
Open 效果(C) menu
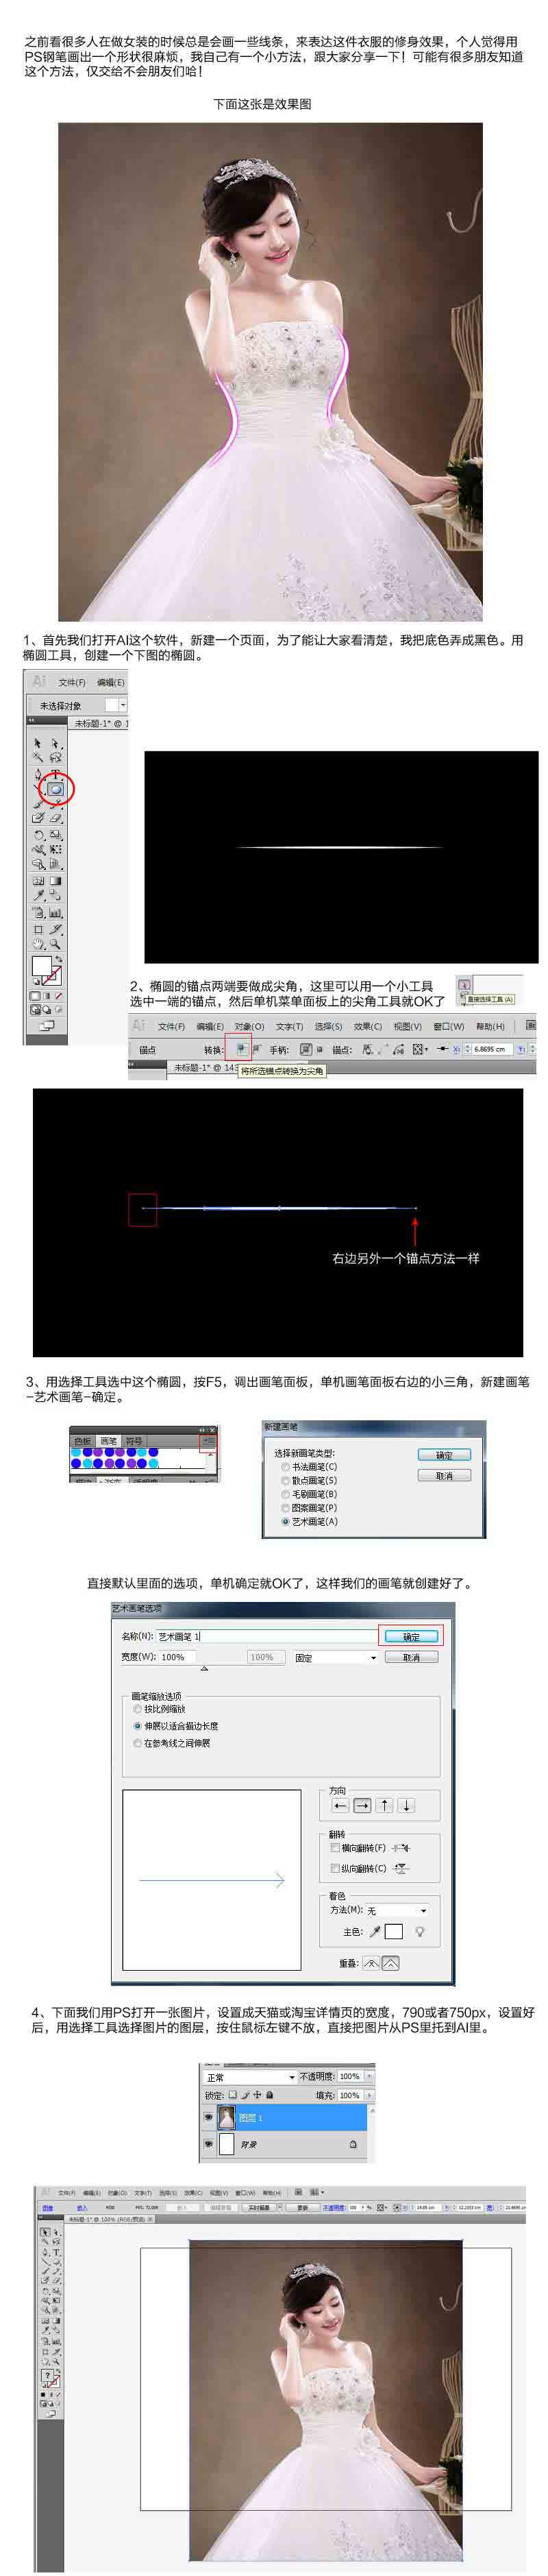[368, 1026]
